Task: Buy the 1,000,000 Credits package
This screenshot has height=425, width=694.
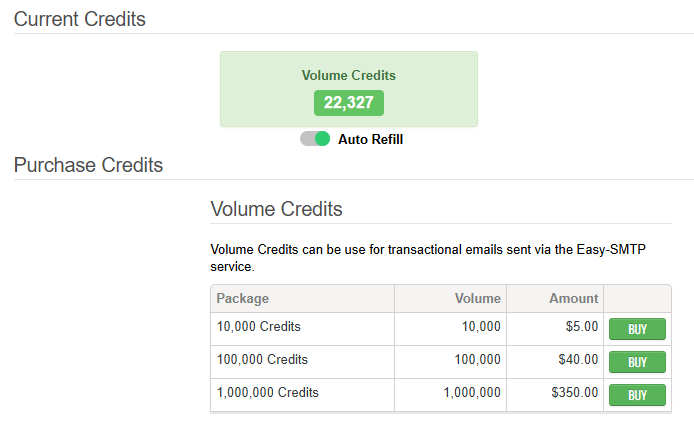Action: tap(637, 395)
